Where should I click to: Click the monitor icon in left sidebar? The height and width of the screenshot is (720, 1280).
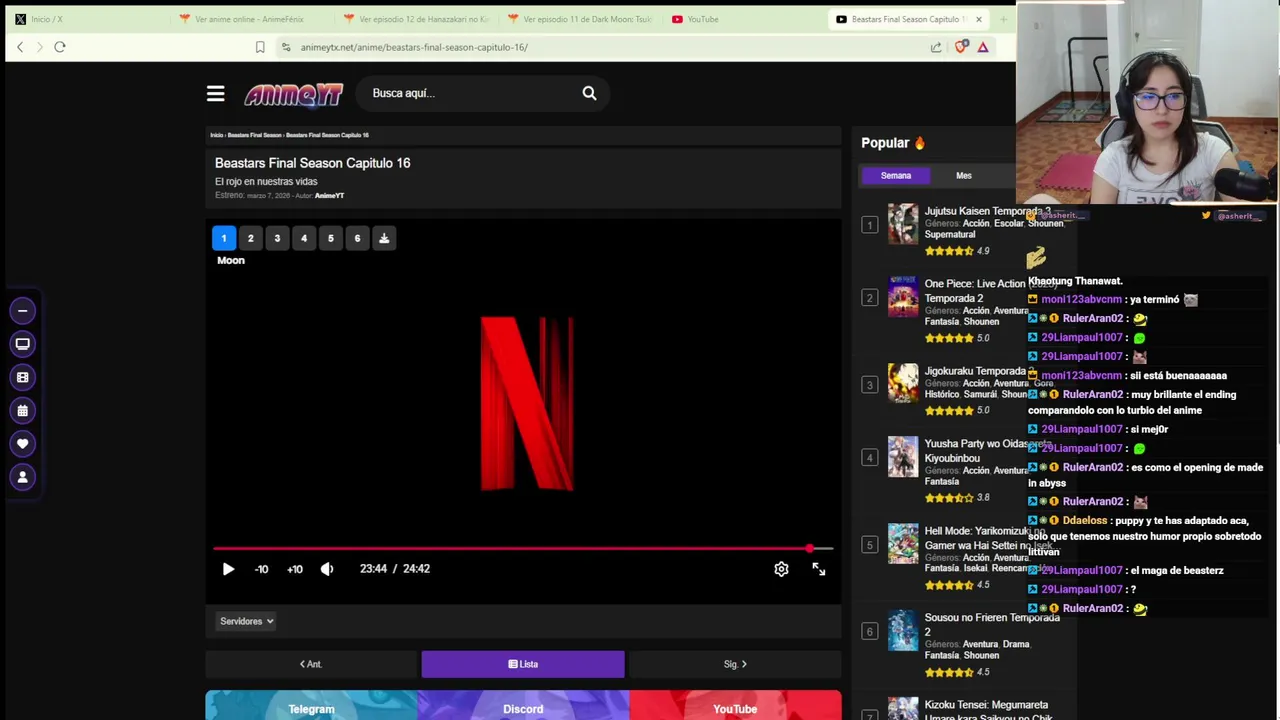click(22, 344)
